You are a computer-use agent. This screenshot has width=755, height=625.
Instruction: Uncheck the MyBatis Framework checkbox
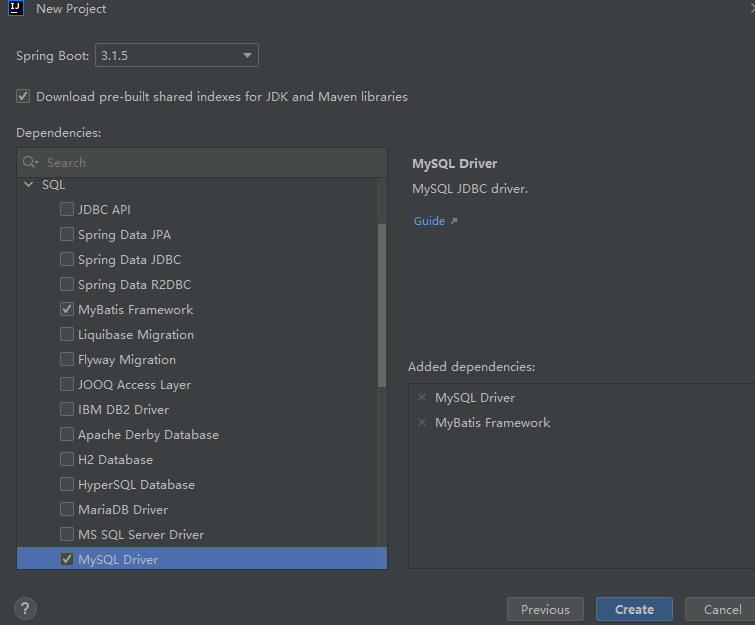click(66, 309)
